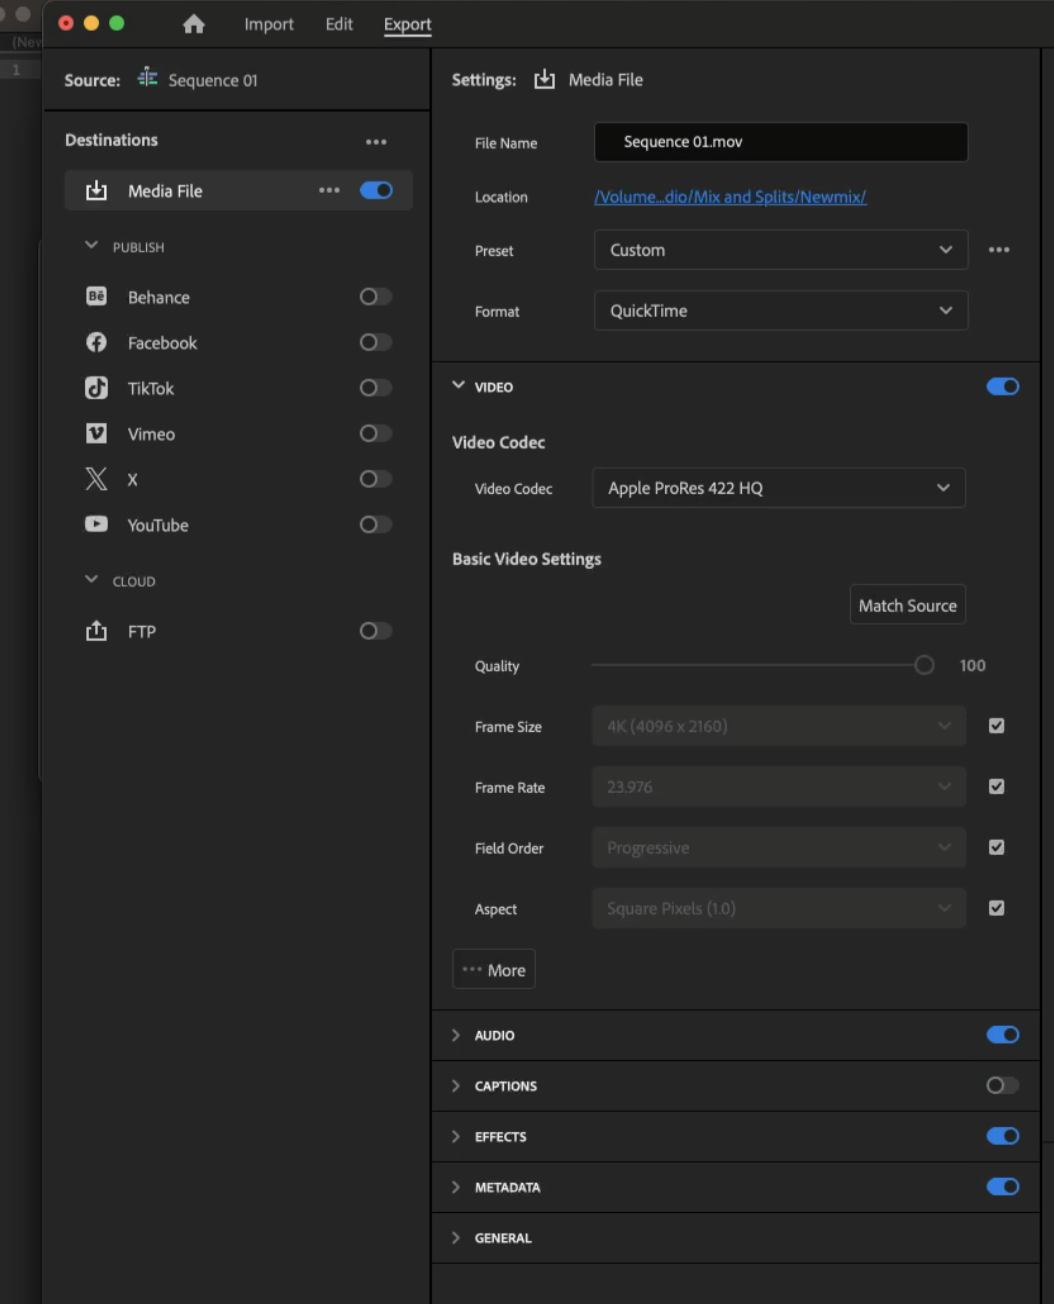Go to the Home screen icon
The image size is (1054, 1304).
tap(194, 24)
